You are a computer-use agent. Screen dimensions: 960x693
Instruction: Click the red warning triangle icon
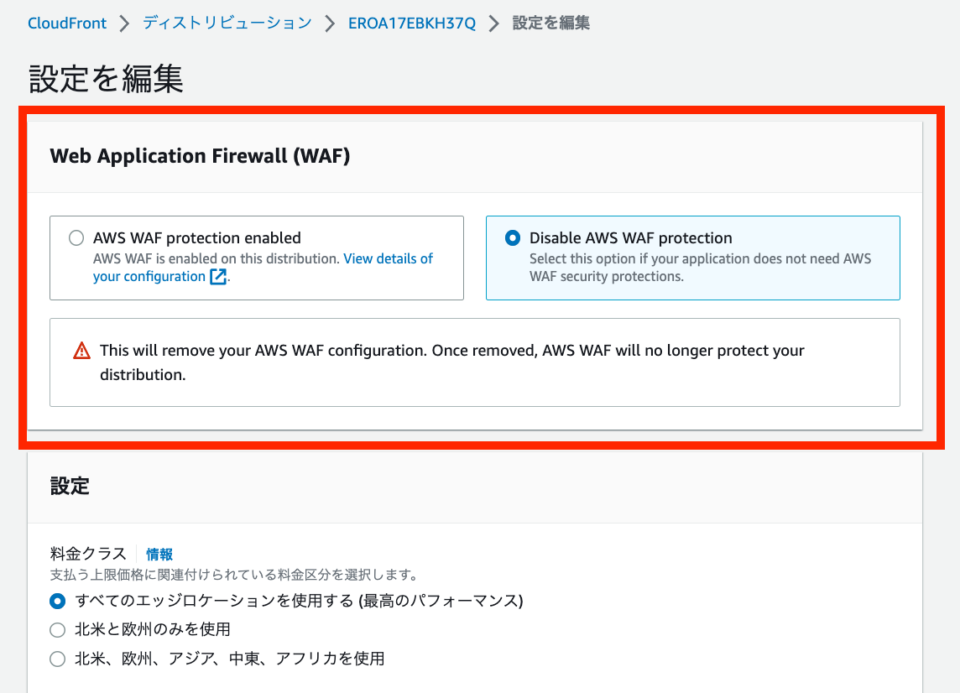click(x=83, y=350)
